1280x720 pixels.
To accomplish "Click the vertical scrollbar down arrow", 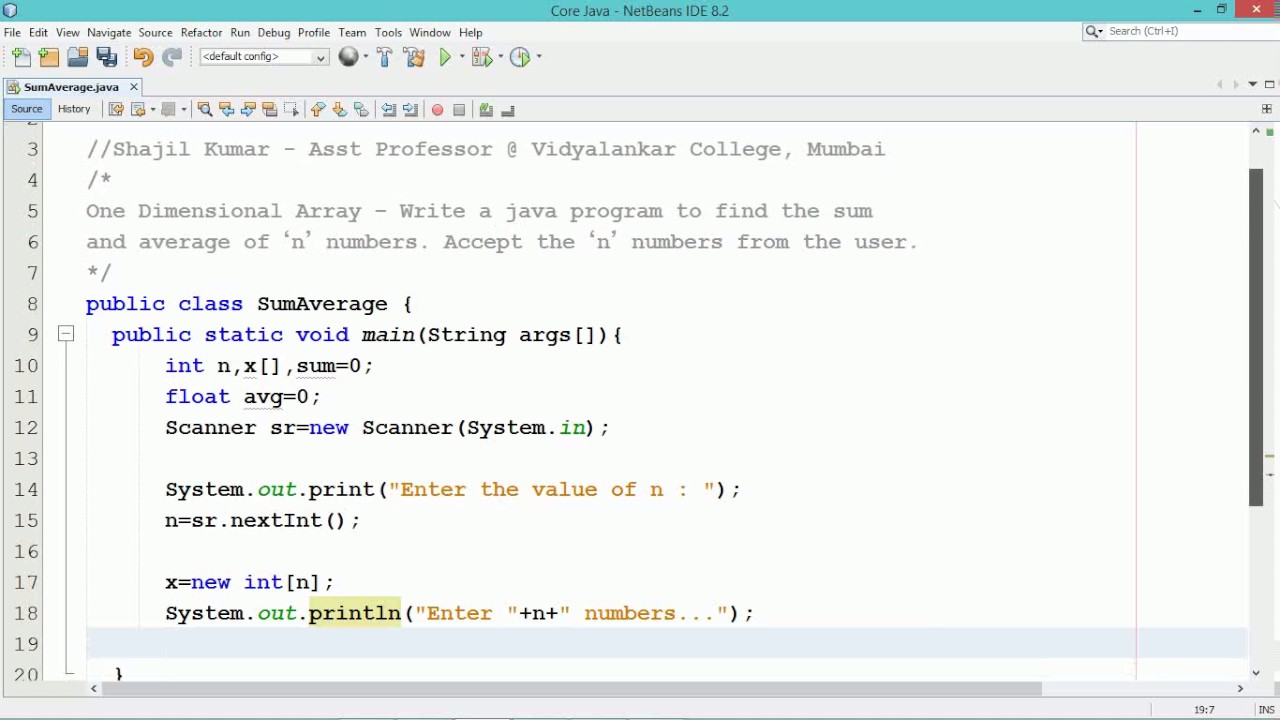I will [1256, 673].
